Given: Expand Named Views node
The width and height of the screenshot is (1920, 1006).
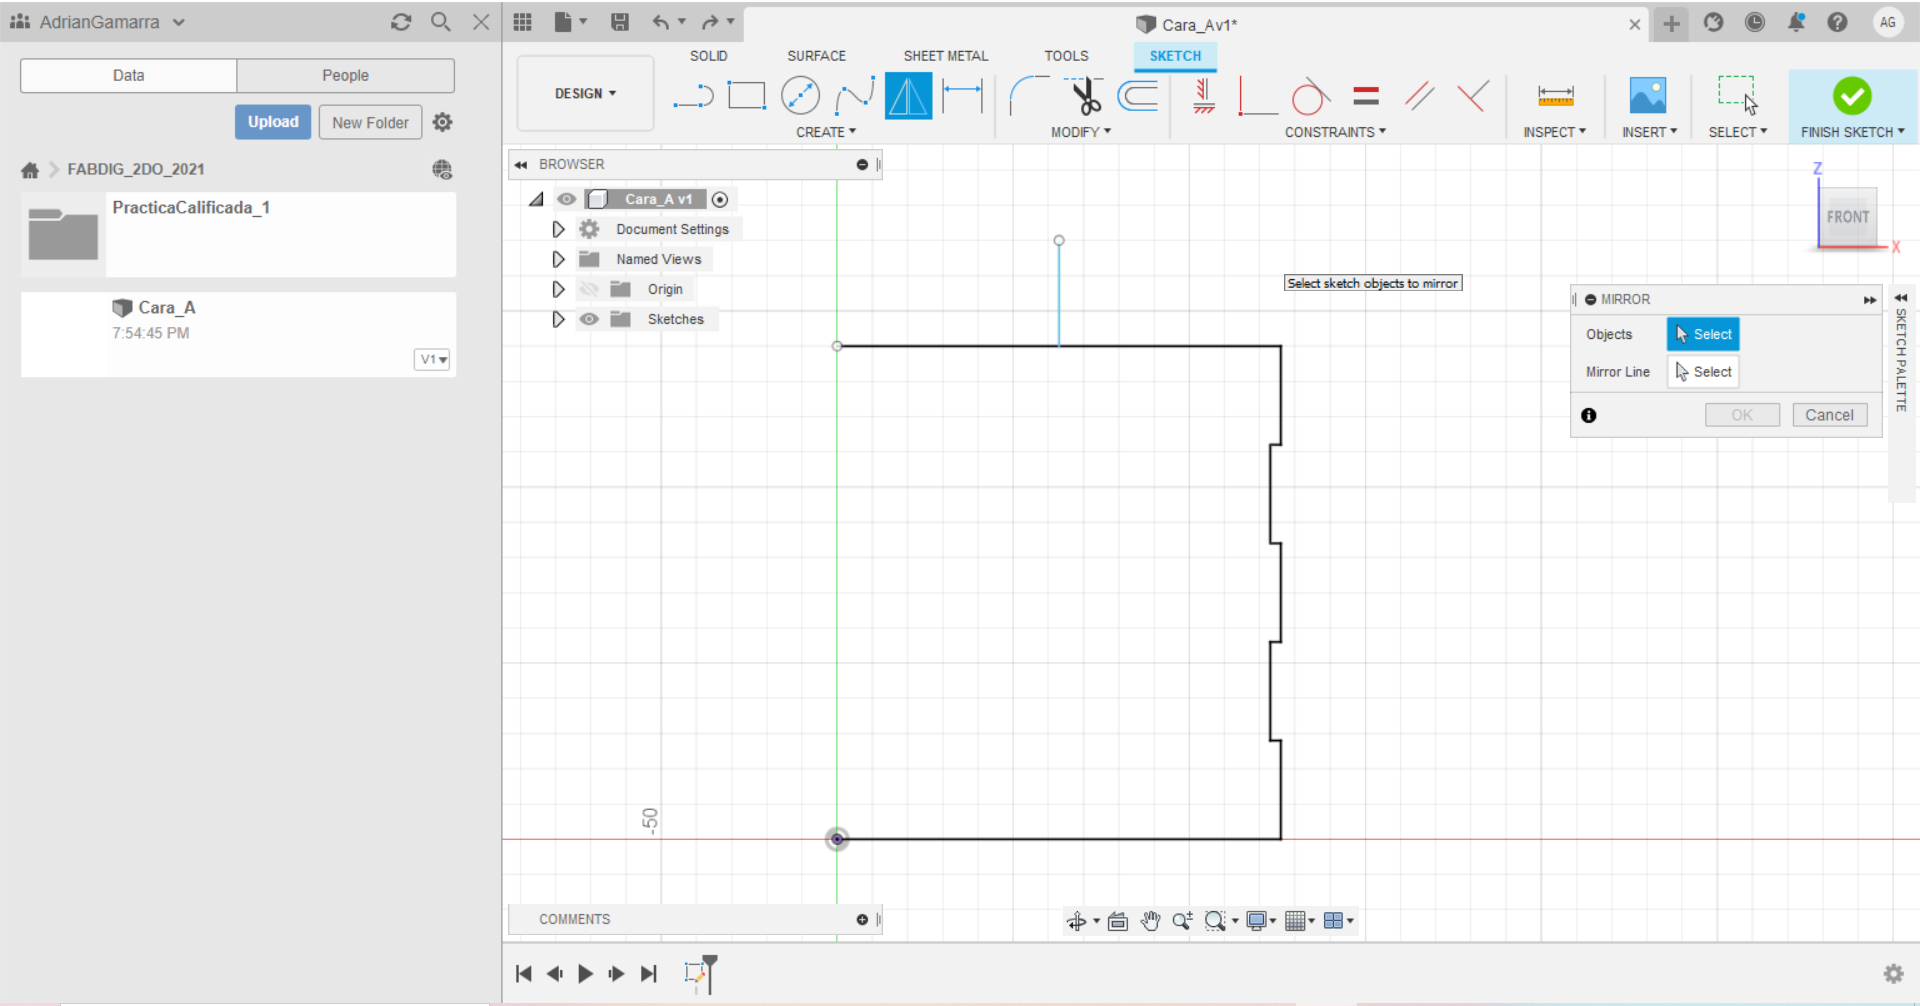Looking at the screenshot, I should pyautogui.click(x=558, y=259).
